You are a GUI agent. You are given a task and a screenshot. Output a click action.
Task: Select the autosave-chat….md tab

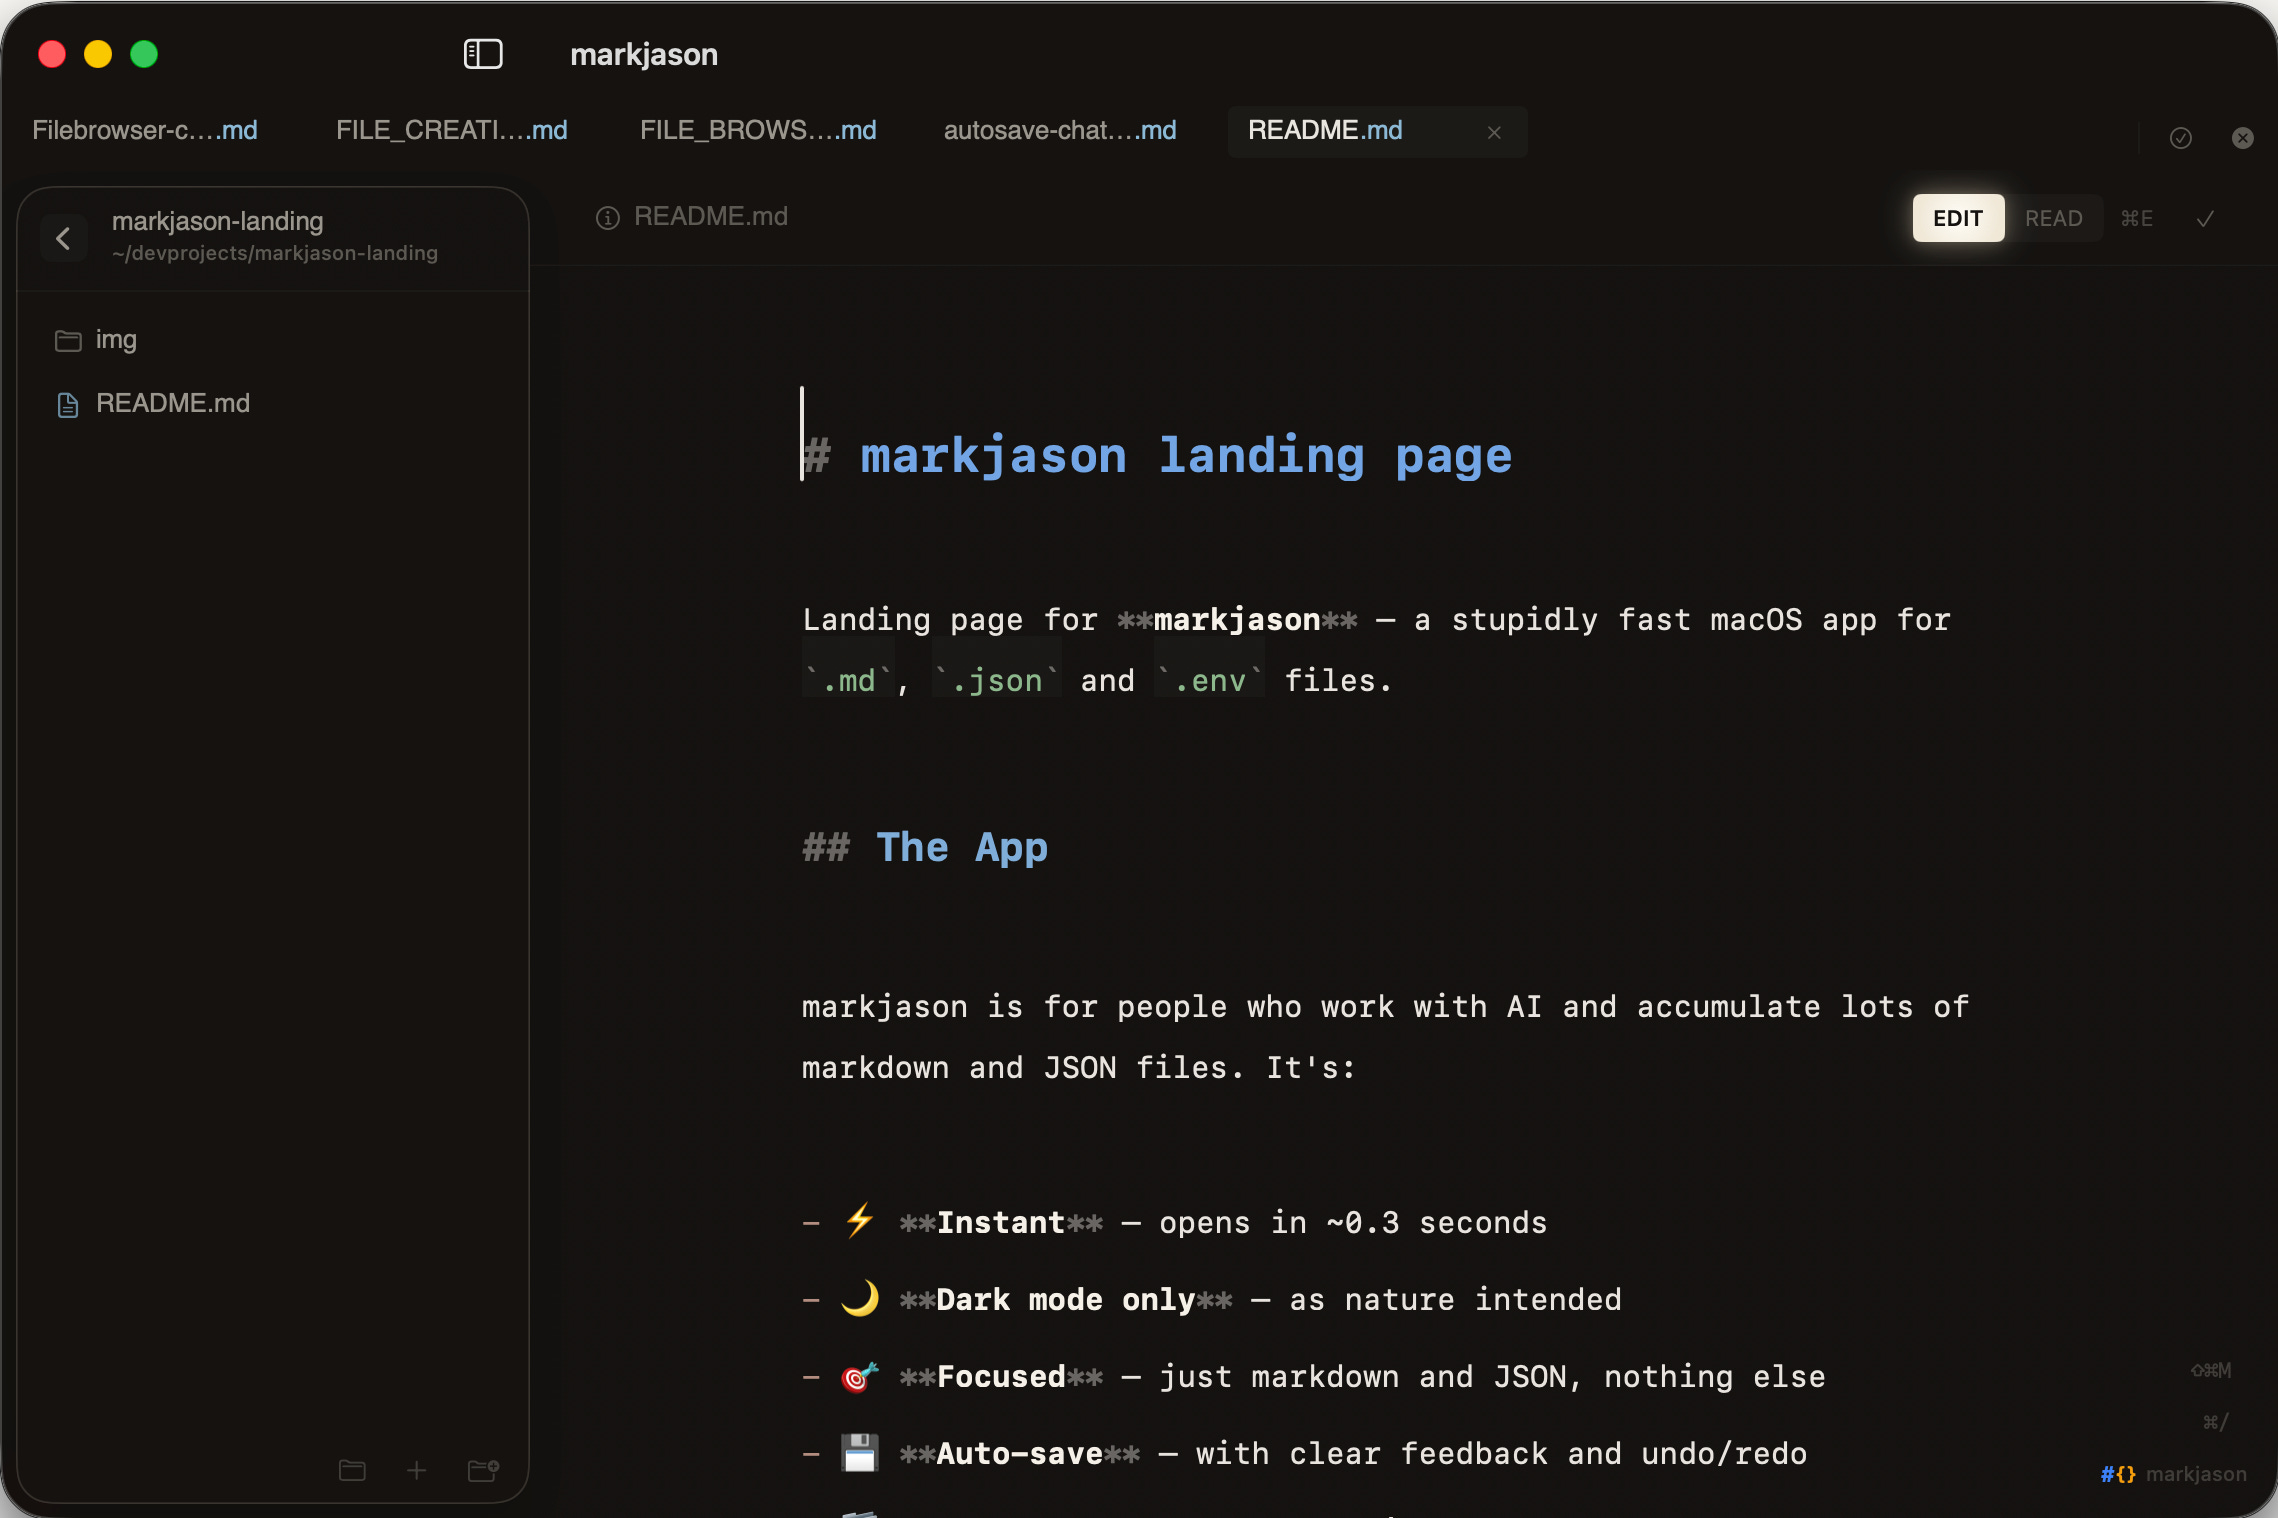coord(1059,131)
